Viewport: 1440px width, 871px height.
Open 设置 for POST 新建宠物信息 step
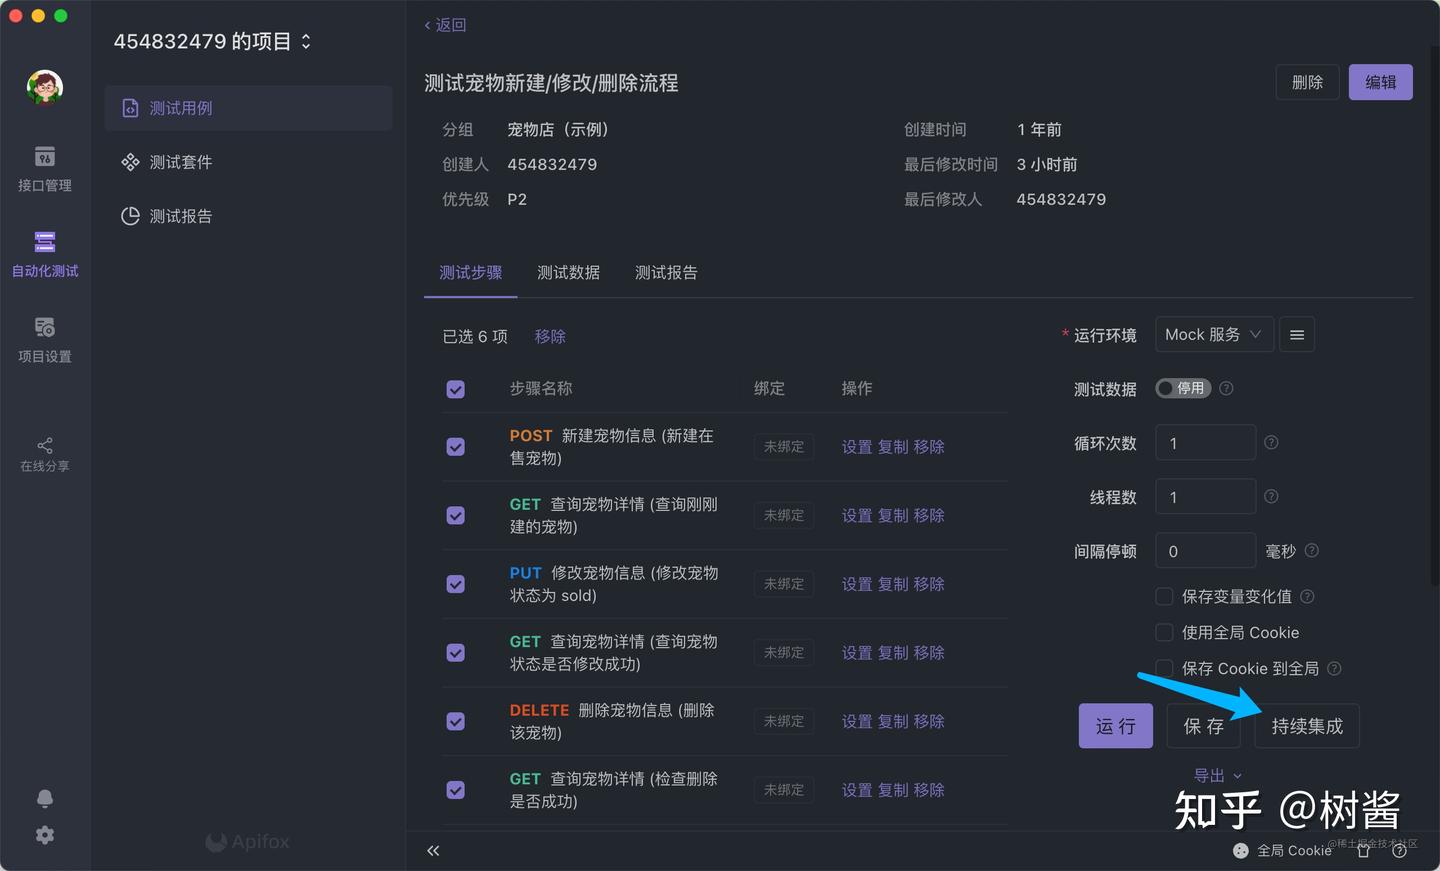(x=857, y=447)
